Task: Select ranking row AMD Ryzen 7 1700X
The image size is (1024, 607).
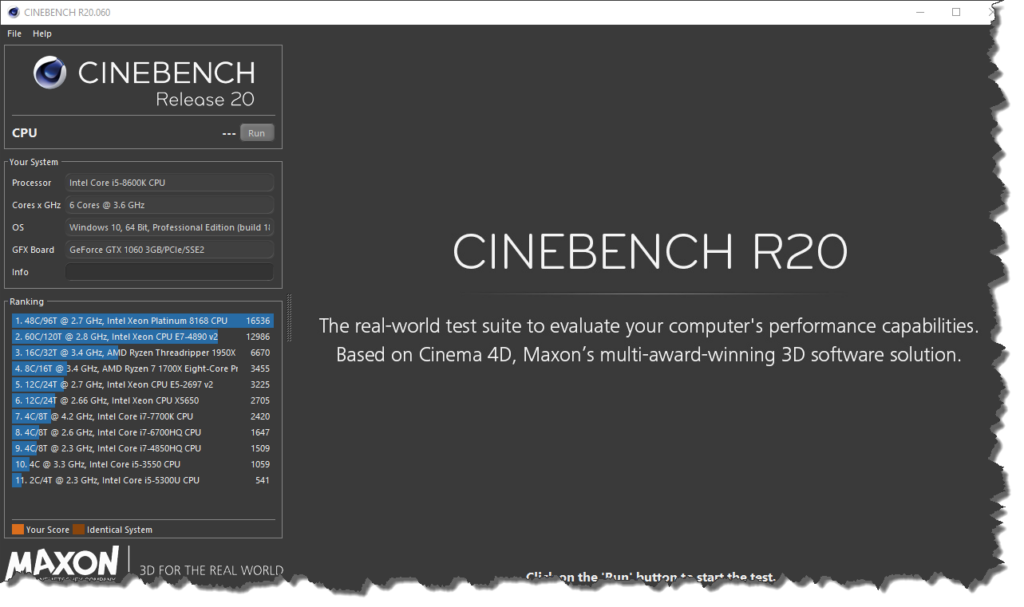Action: tap(142, 369)
